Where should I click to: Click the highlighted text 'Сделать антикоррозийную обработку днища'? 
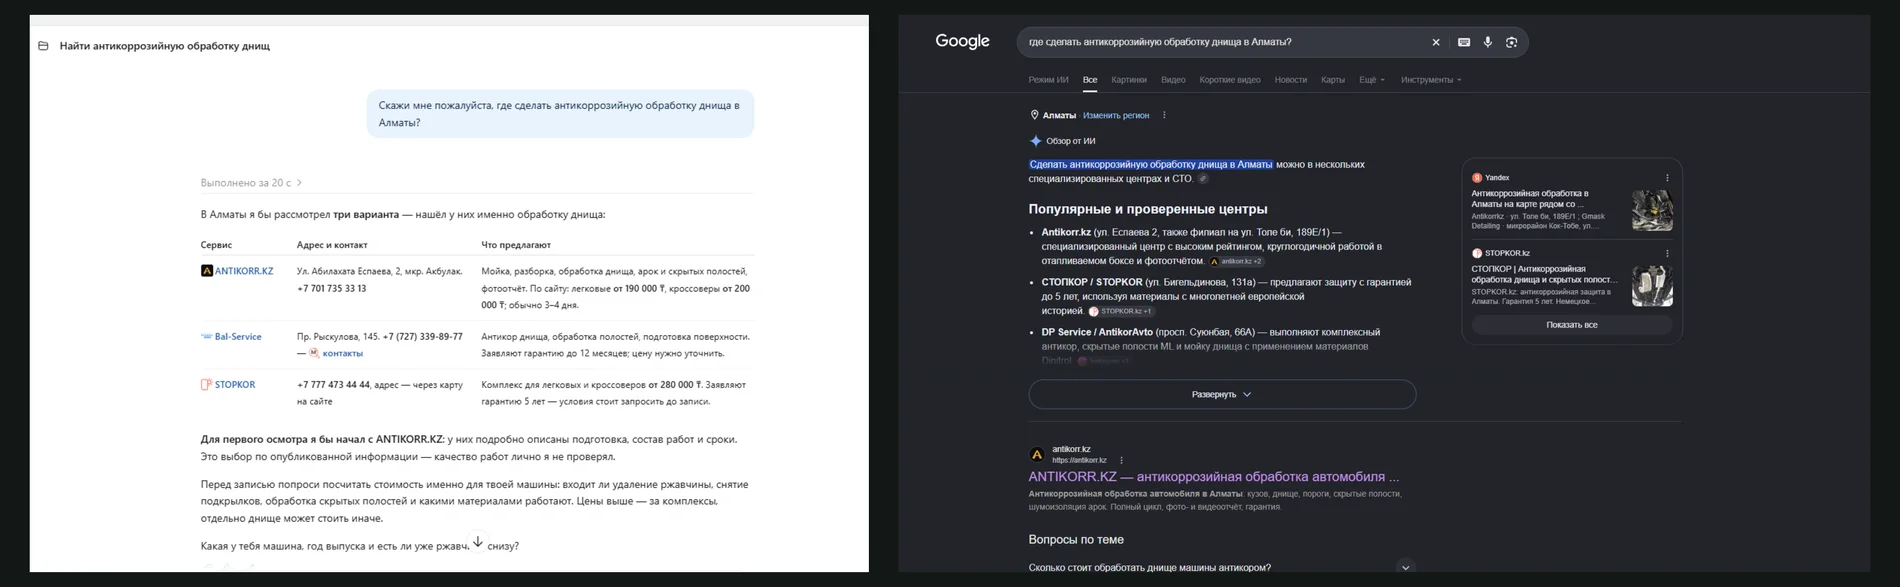pos(1151,164)
